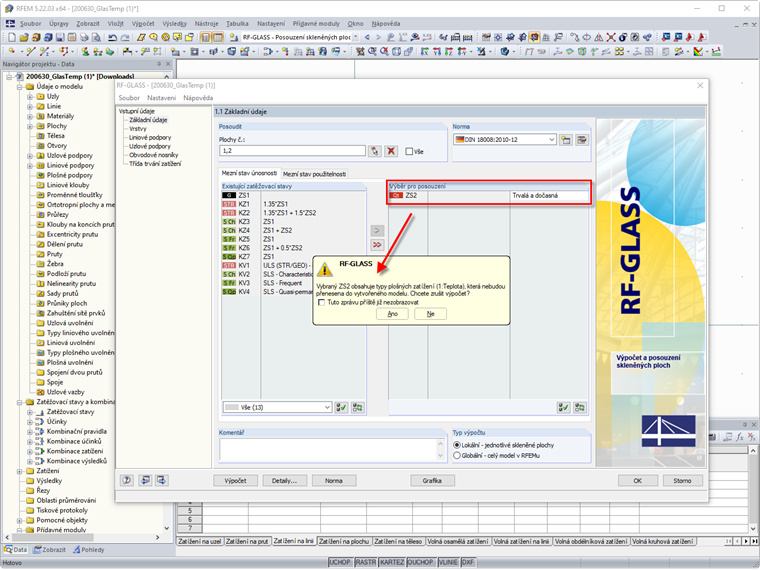This screenshot has height=570, width=760.
Task: Open the Výpočet menu in the main menu bar
Action: click(x=143, y=23)
